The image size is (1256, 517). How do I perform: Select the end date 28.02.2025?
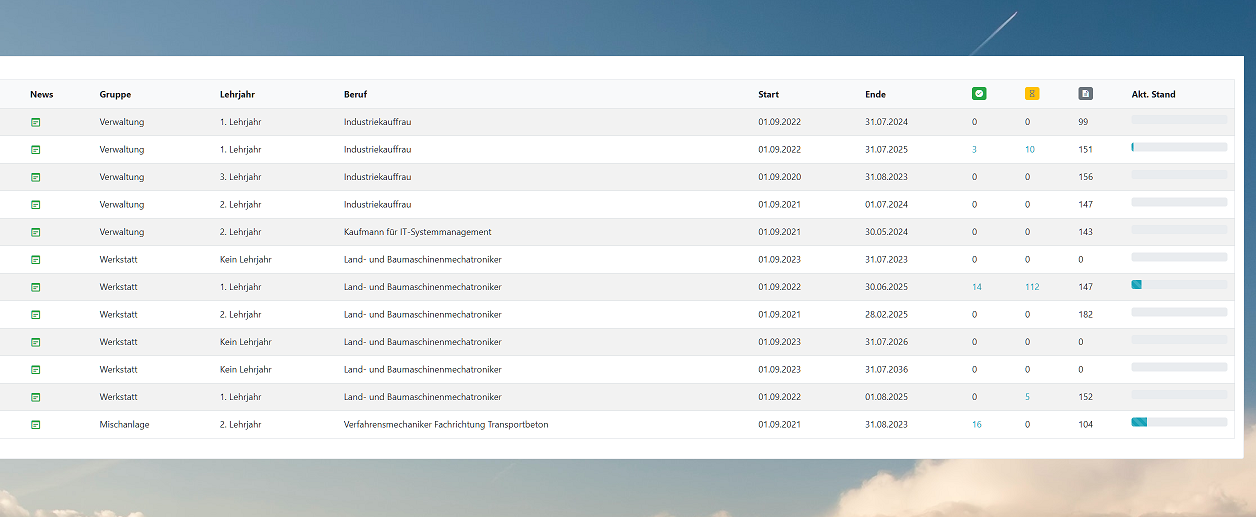point(886,314)
